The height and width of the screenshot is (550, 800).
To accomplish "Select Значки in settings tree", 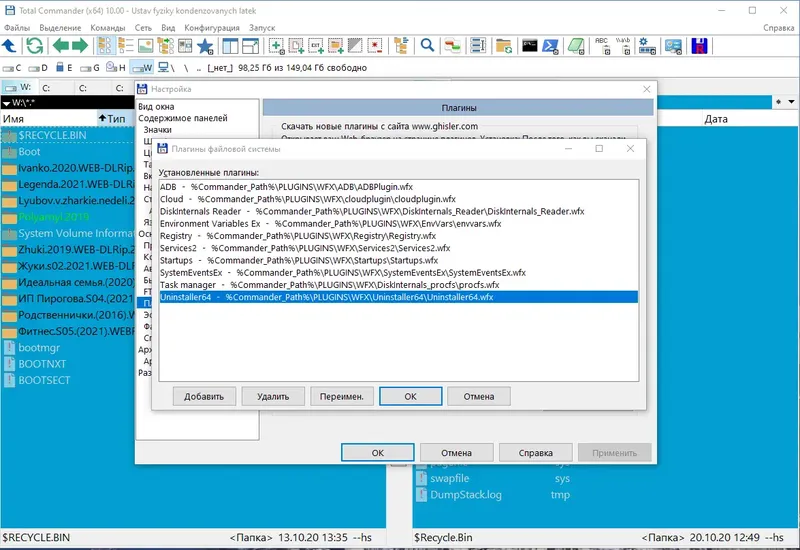I will click(x=158, y=130).
